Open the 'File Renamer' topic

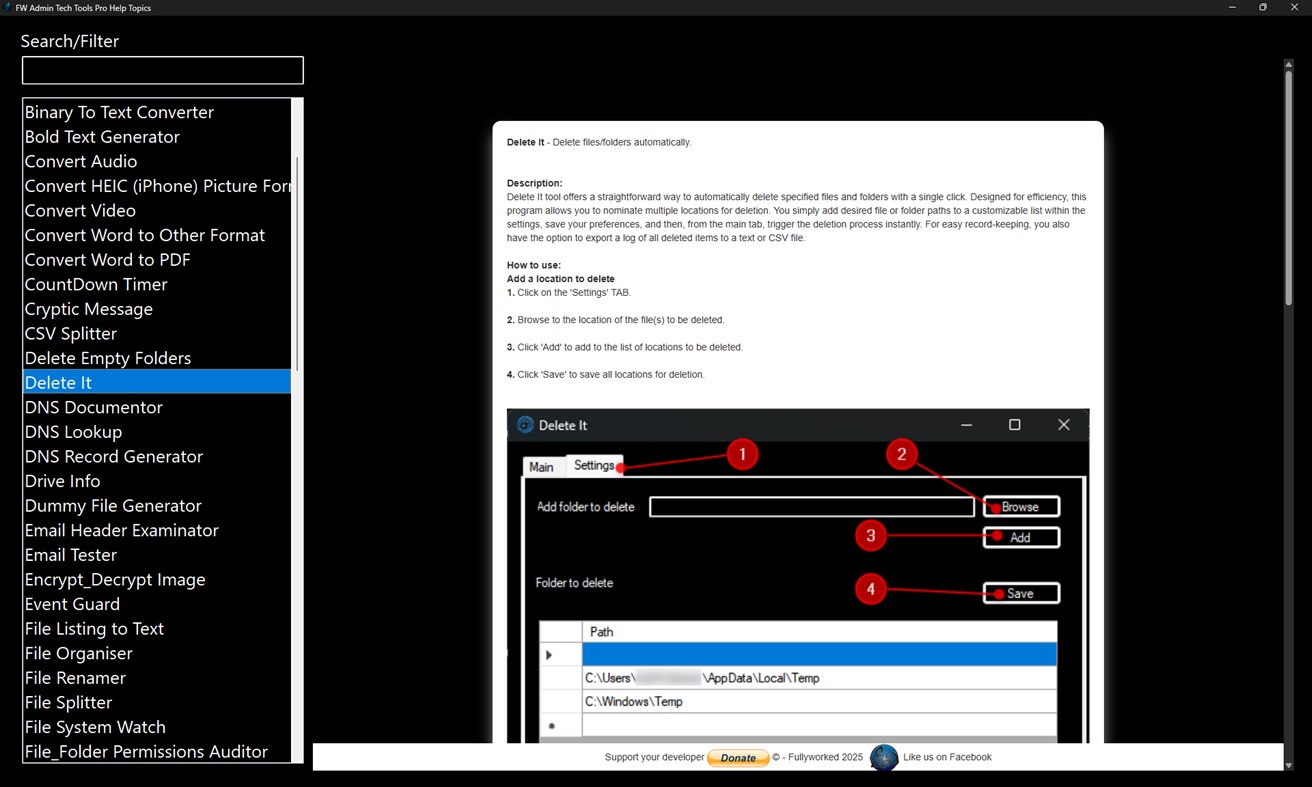(74, 677)
